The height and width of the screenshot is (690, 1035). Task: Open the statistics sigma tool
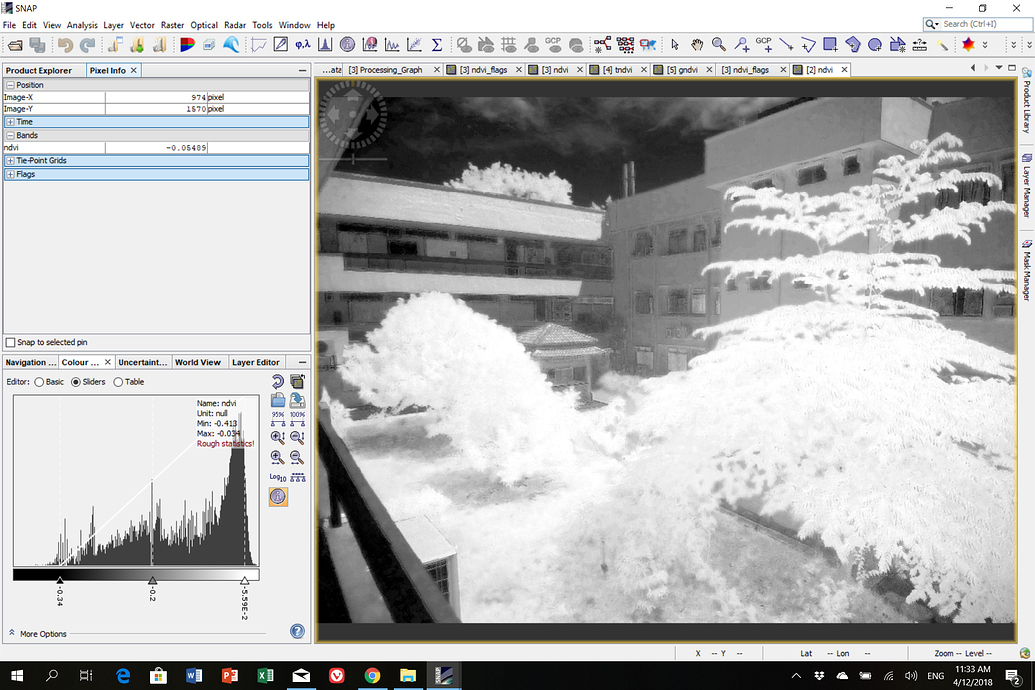[x=436, y=44]
